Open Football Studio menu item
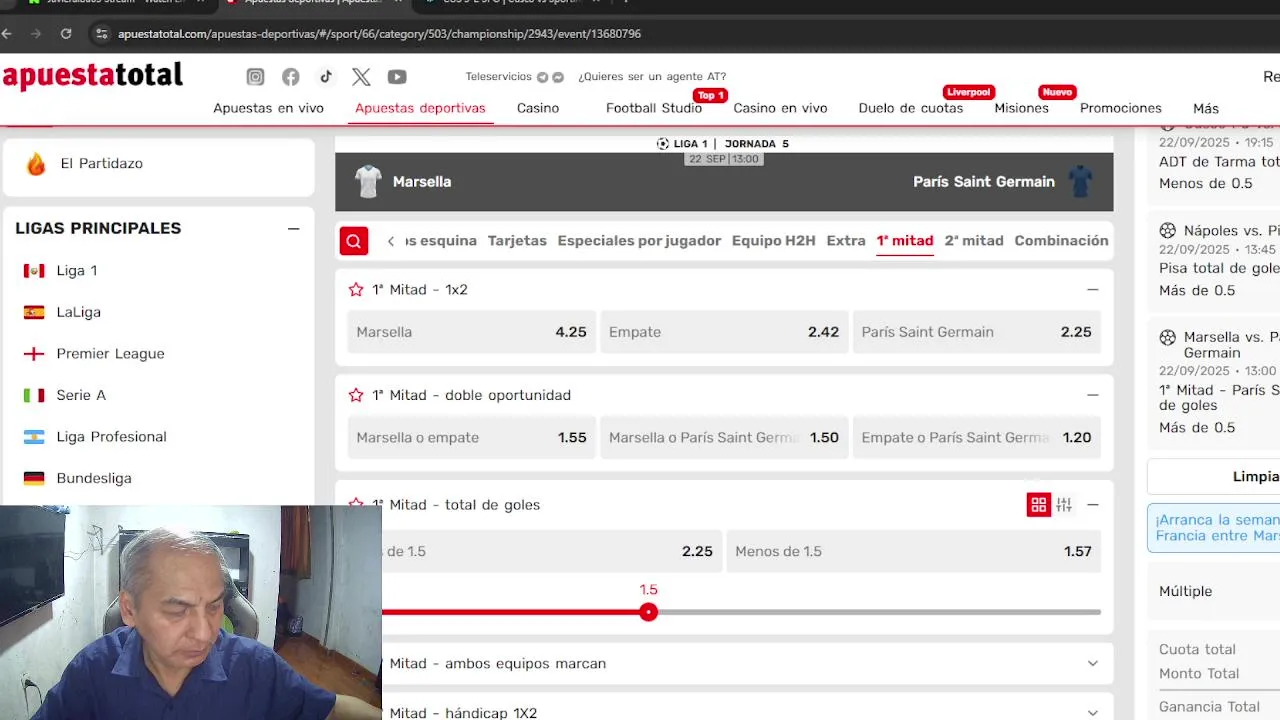1280x720 pixels. point(654,108)
